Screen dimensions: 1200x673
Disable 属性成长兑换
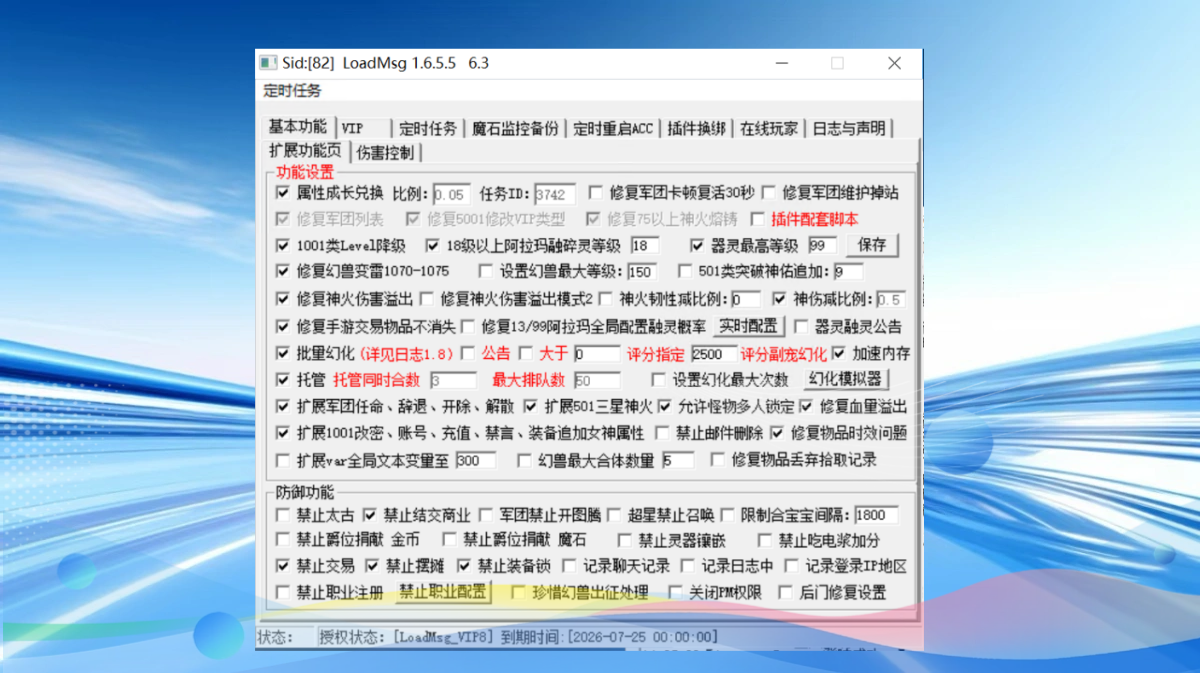[283, 192]
